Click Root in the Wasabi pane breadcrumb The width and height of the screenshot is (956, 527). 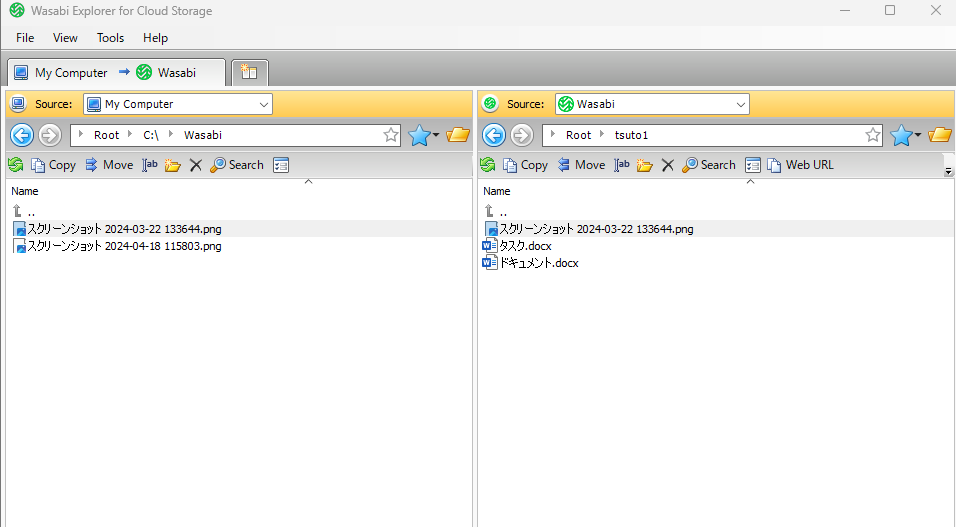pyautogui.click(x=579, y=135)
